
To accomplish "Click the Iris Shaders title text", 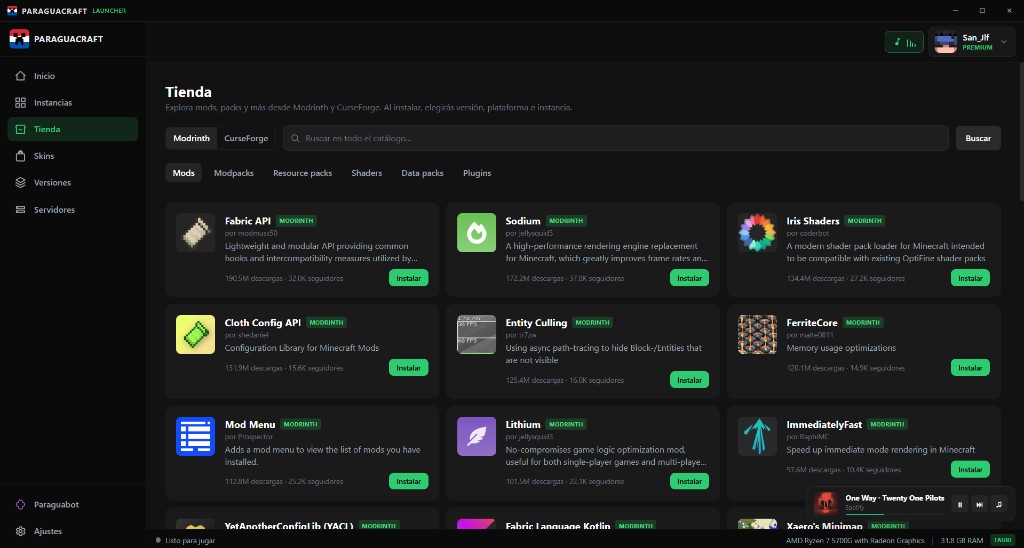I will click(x=812, y=221).
